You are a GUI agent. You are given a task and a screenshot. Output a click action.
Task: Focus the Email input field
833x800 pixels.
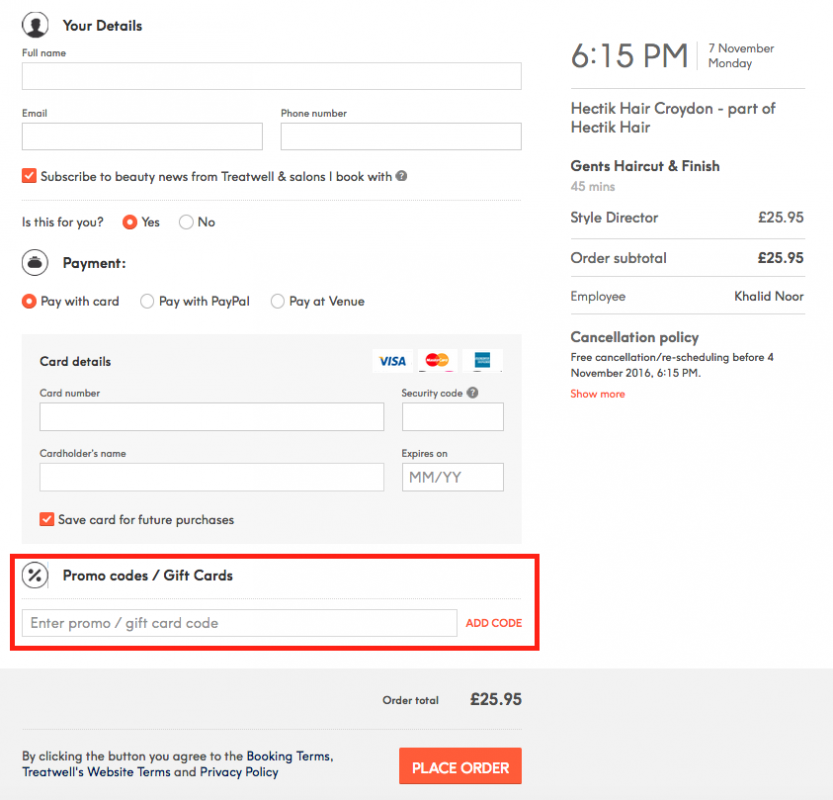[142, 137]
